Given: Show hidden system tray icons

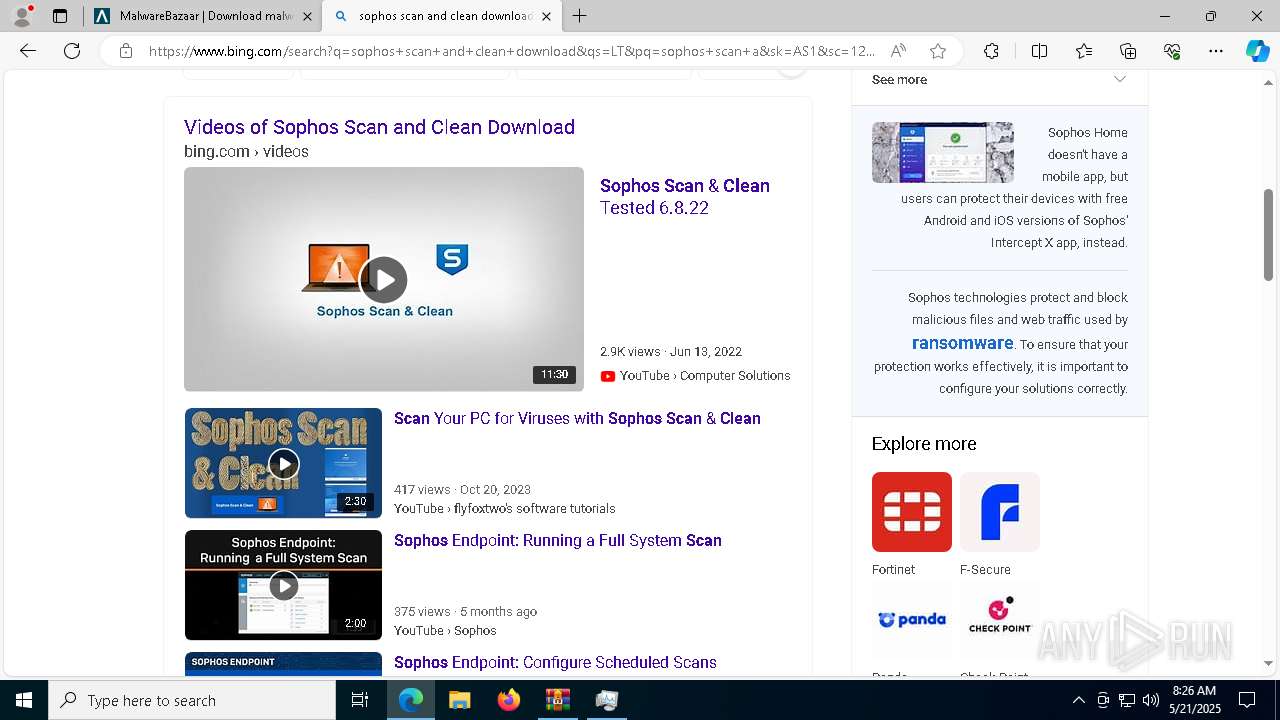Looking at the screenshot, I should (x=1078, y=700).
